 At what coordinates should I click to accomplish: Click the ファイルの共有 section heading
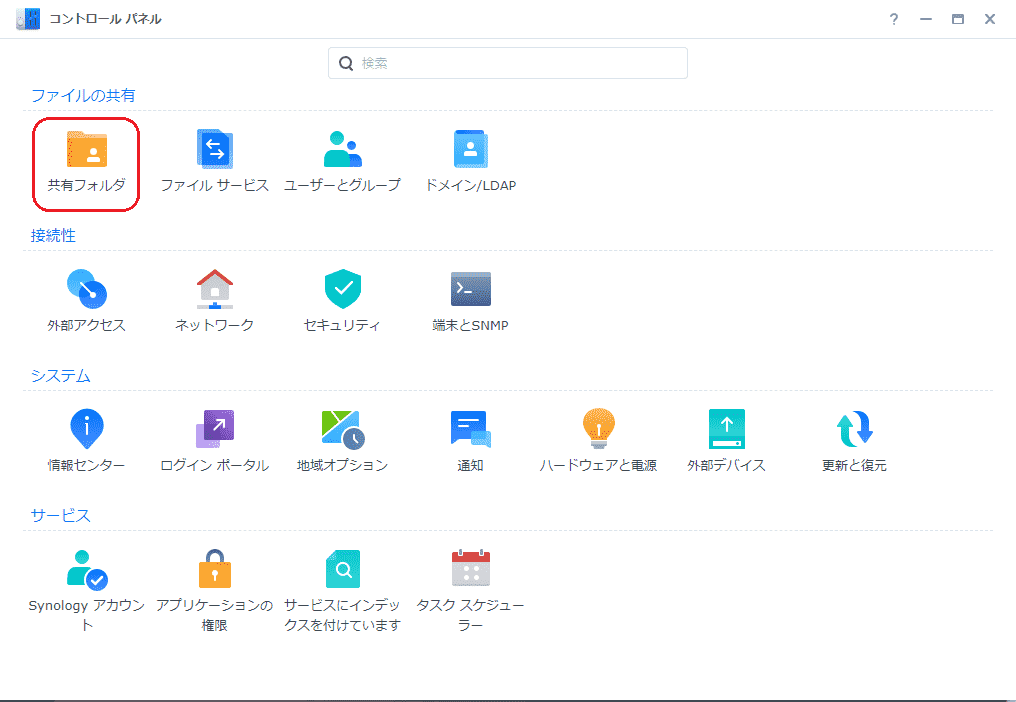click(83, 95)
